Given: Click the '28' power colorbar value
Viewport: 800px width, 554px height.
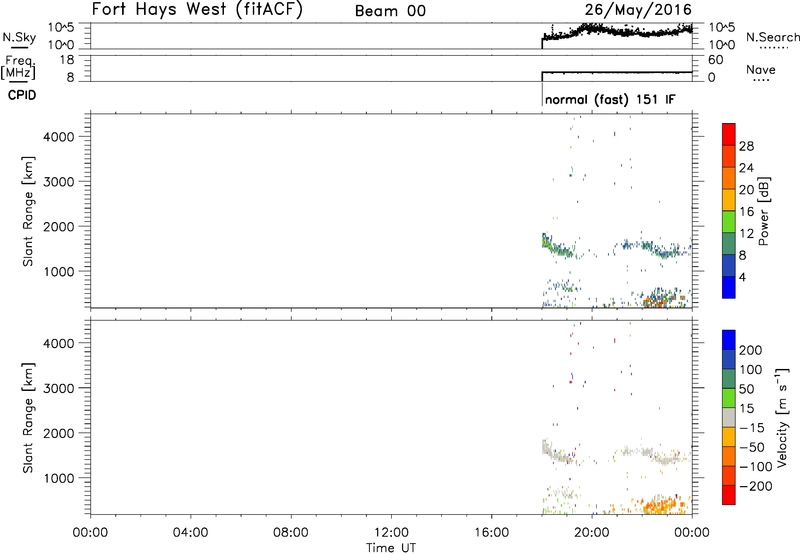Looking at the screenshot, I should (746, 146).
